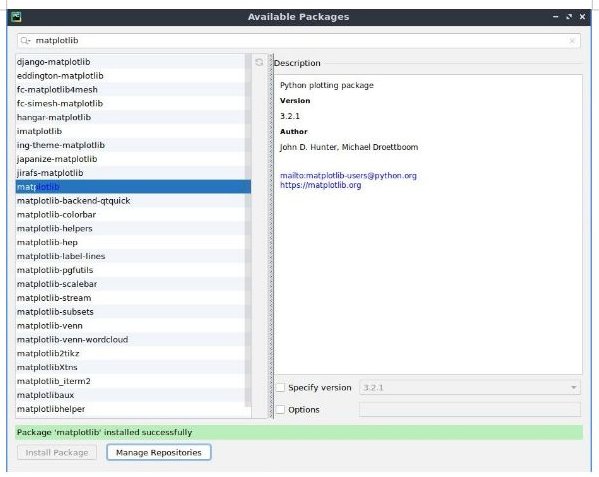Select matplotlib-backend-qtquick package
The height and width of the screenshot is (477, 599).
tap(133, 201)
